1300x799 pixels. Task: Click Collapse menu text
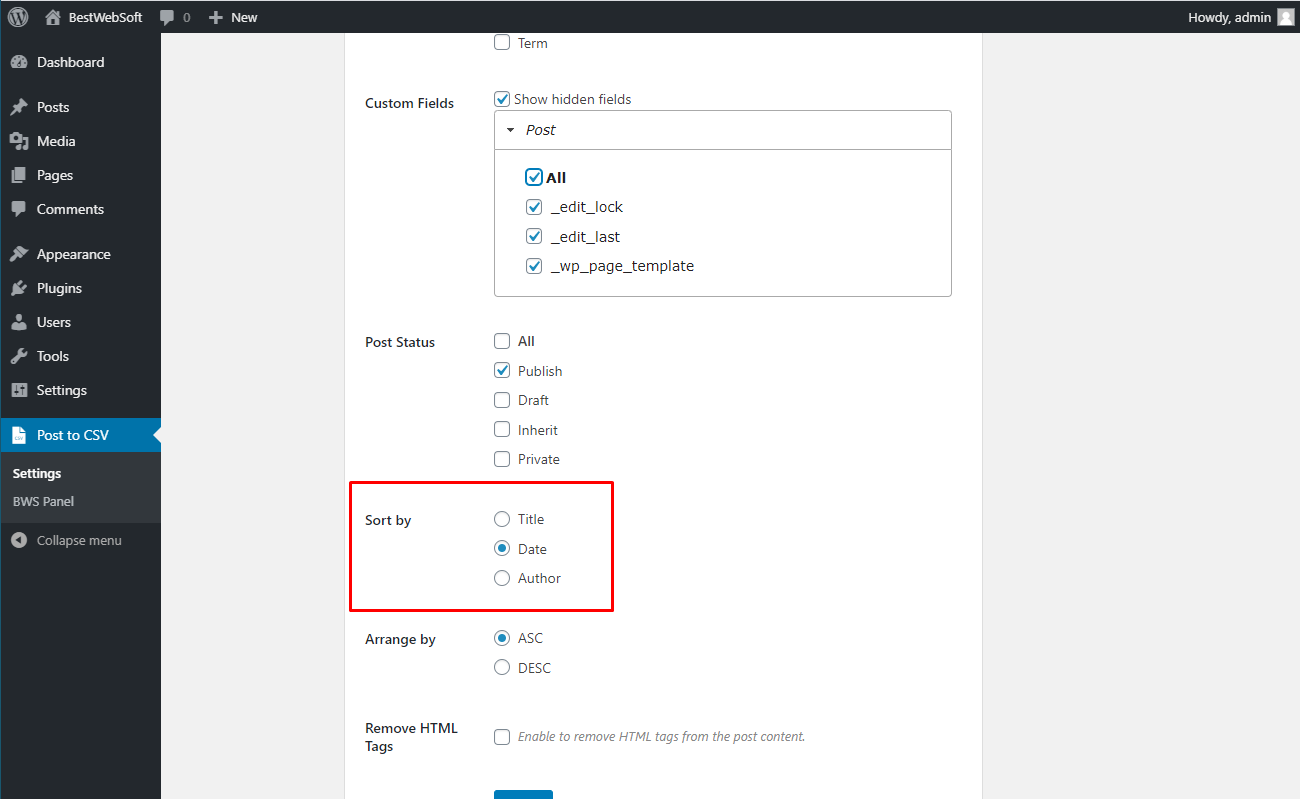click(x=79, y=540)
